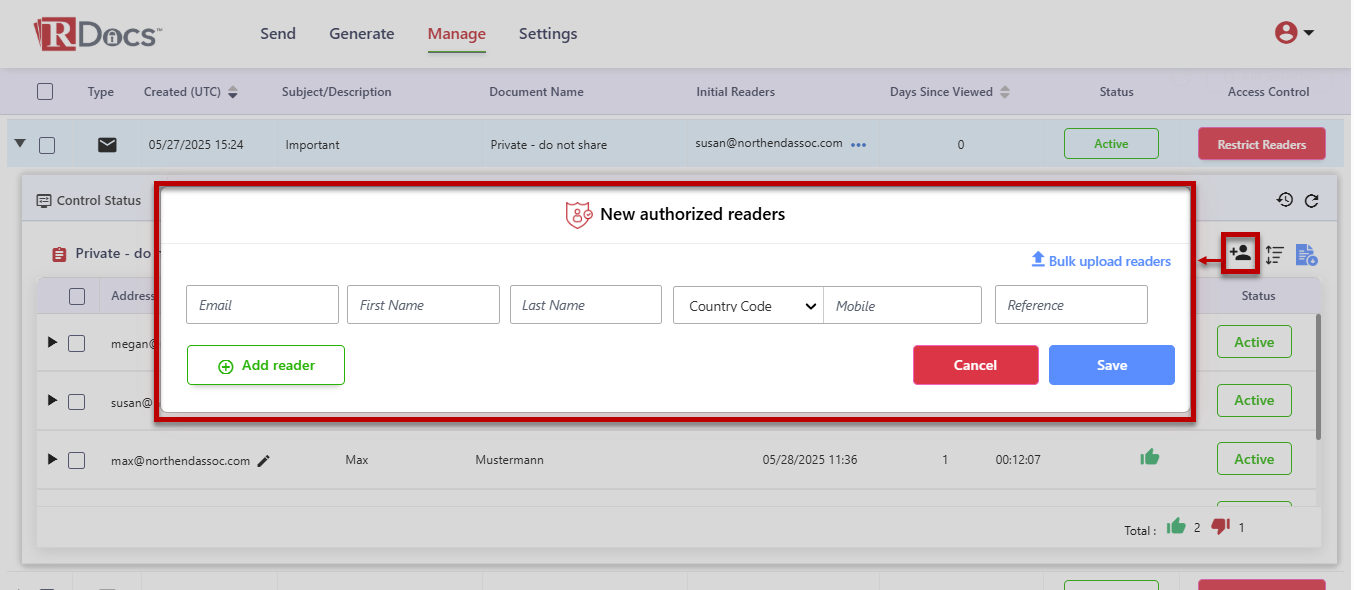Click the Email input field

[x=262, y=305]
